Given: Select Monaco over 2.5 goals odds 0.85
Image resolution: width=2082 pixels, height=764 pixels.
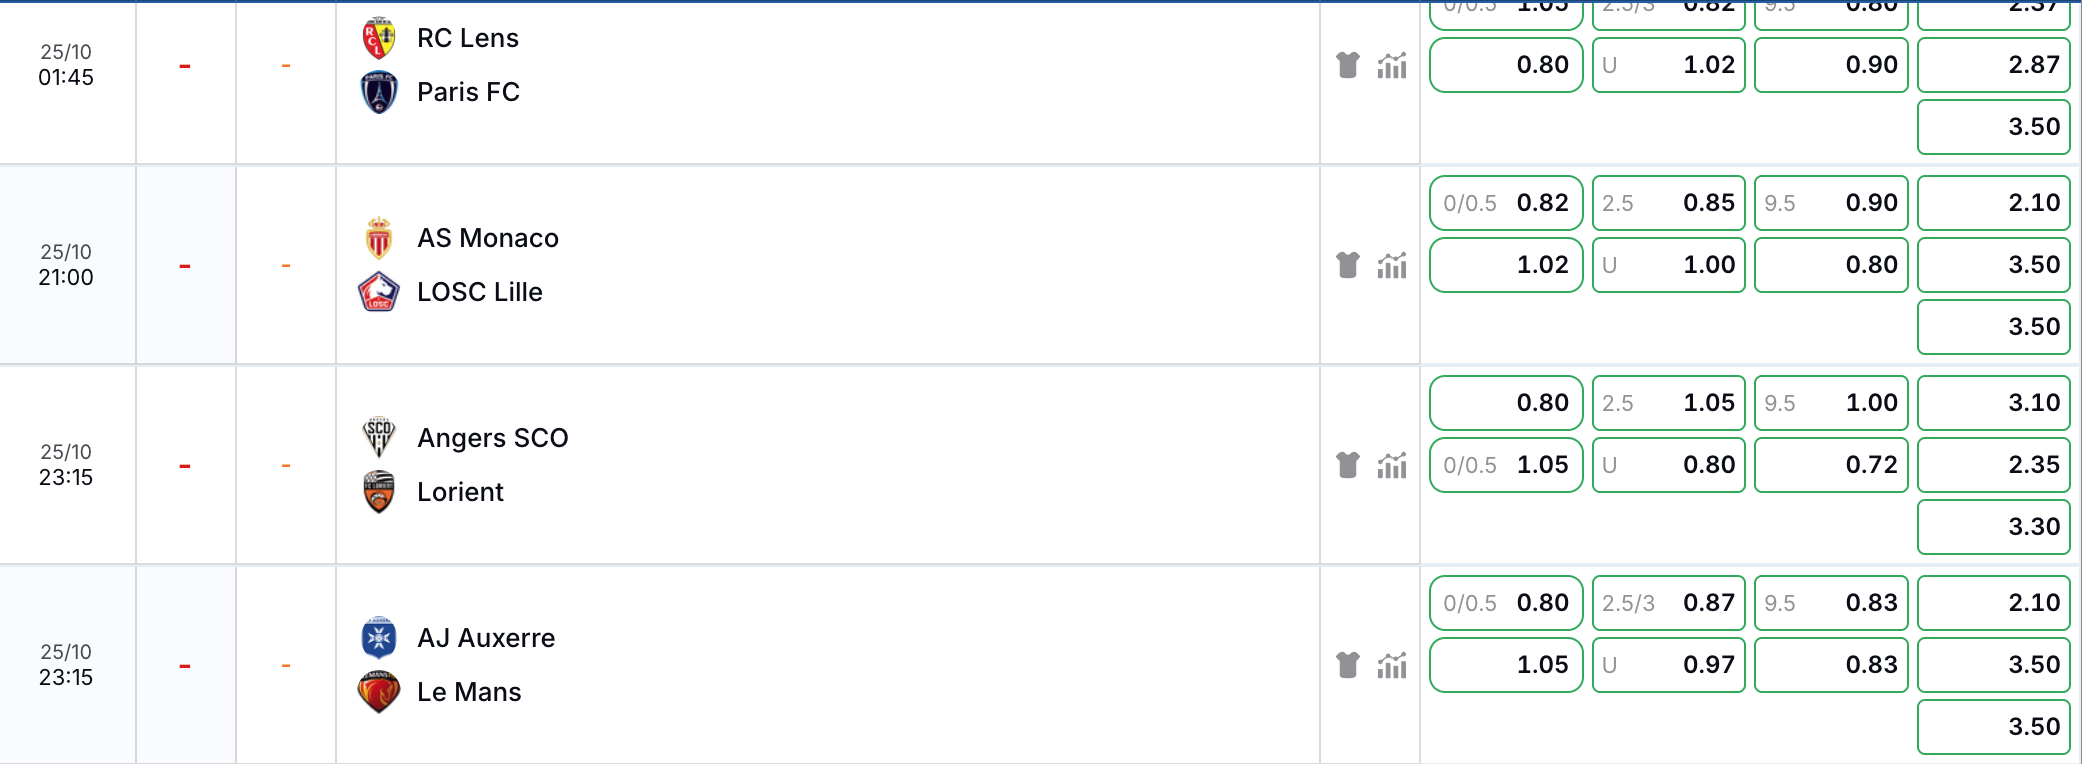Looking at the screenshot, I should tap(1669, 203).
